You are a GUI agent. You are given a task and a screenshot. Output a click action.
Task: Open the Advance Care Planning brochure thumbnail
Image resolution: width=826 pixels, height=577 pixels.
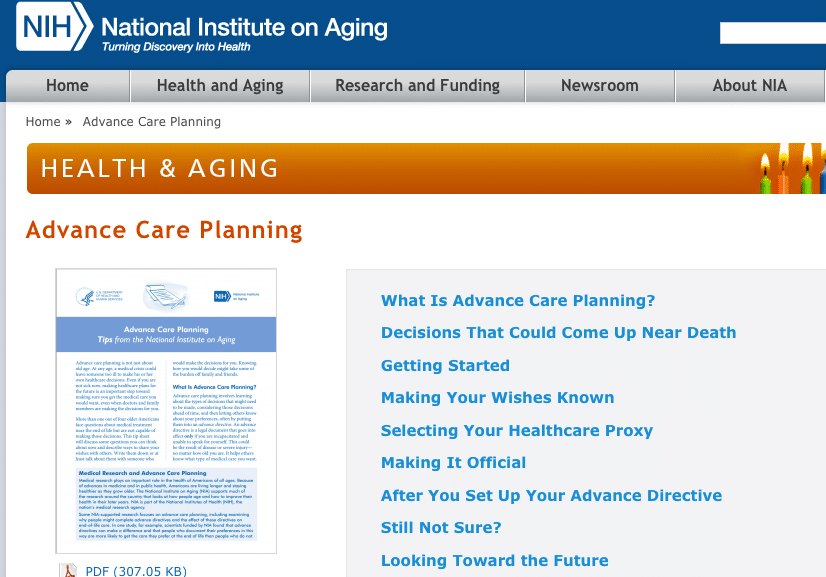[166, 411]
